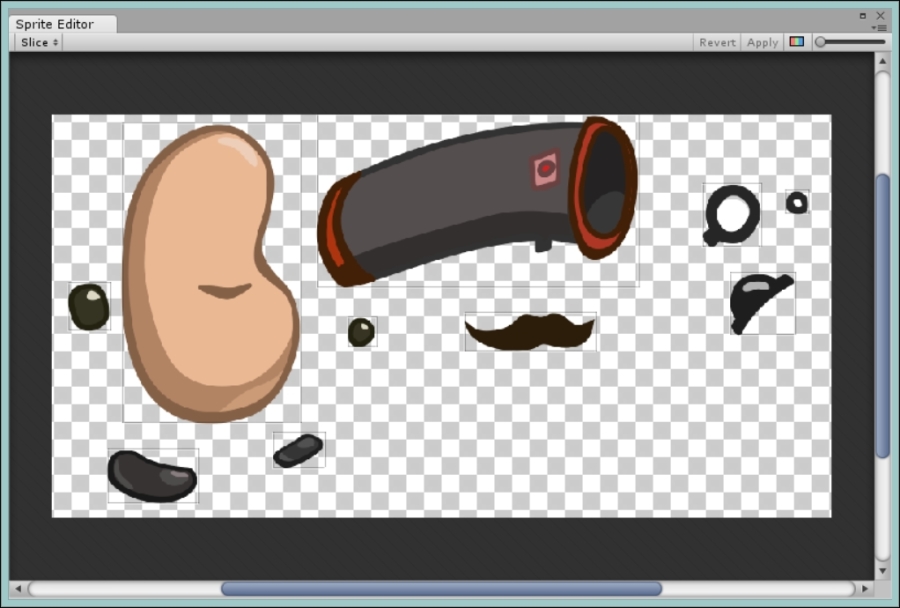Screen dimensions: 900x608
Task: Close the Sprite Editor window
Action: (x=880, y=16)
